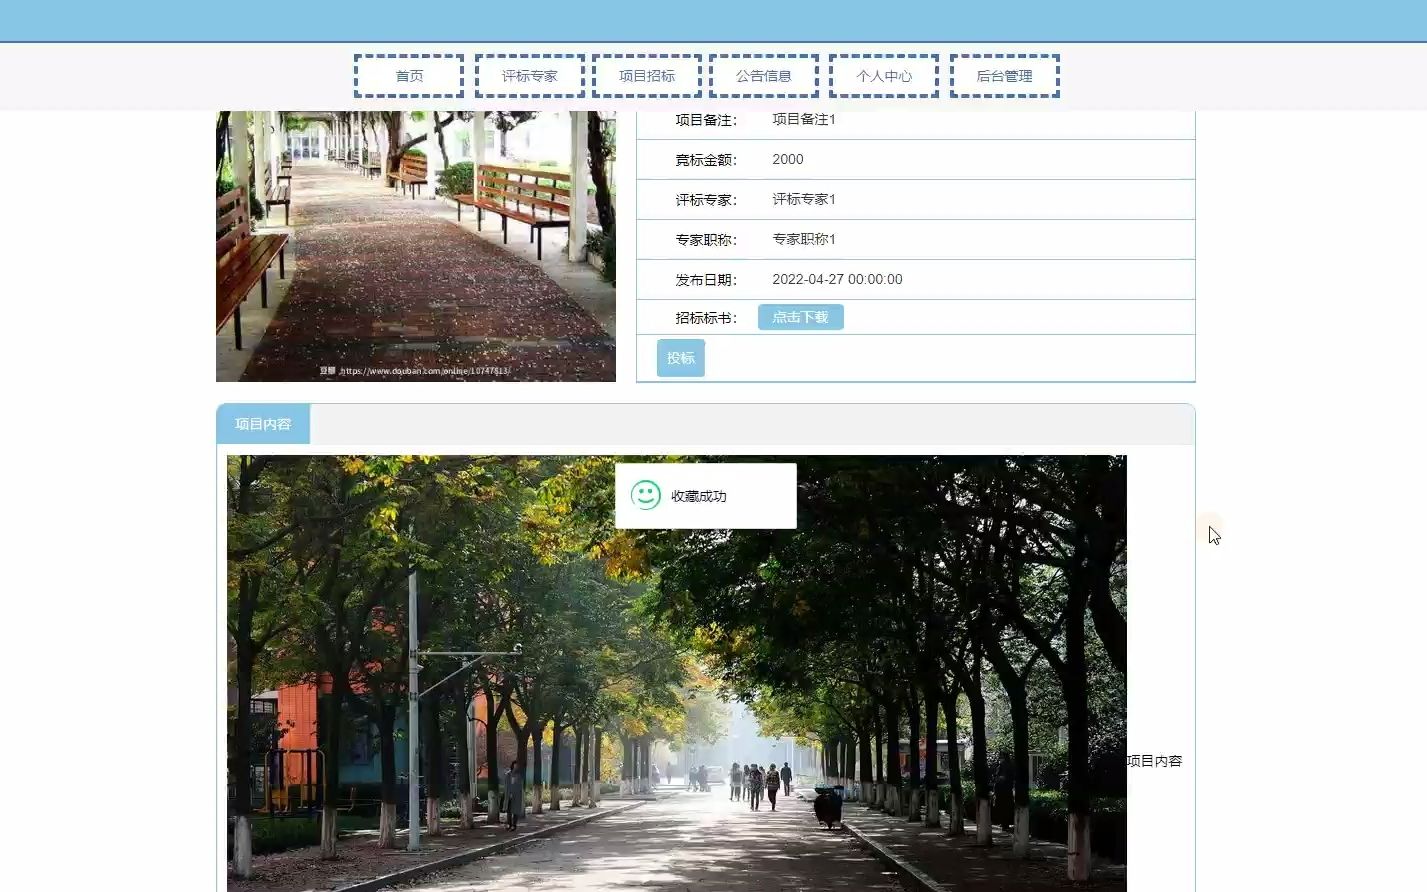Click the 评标专家1 expert name
Screen dimensions: 1427x892
pos(803,199)
